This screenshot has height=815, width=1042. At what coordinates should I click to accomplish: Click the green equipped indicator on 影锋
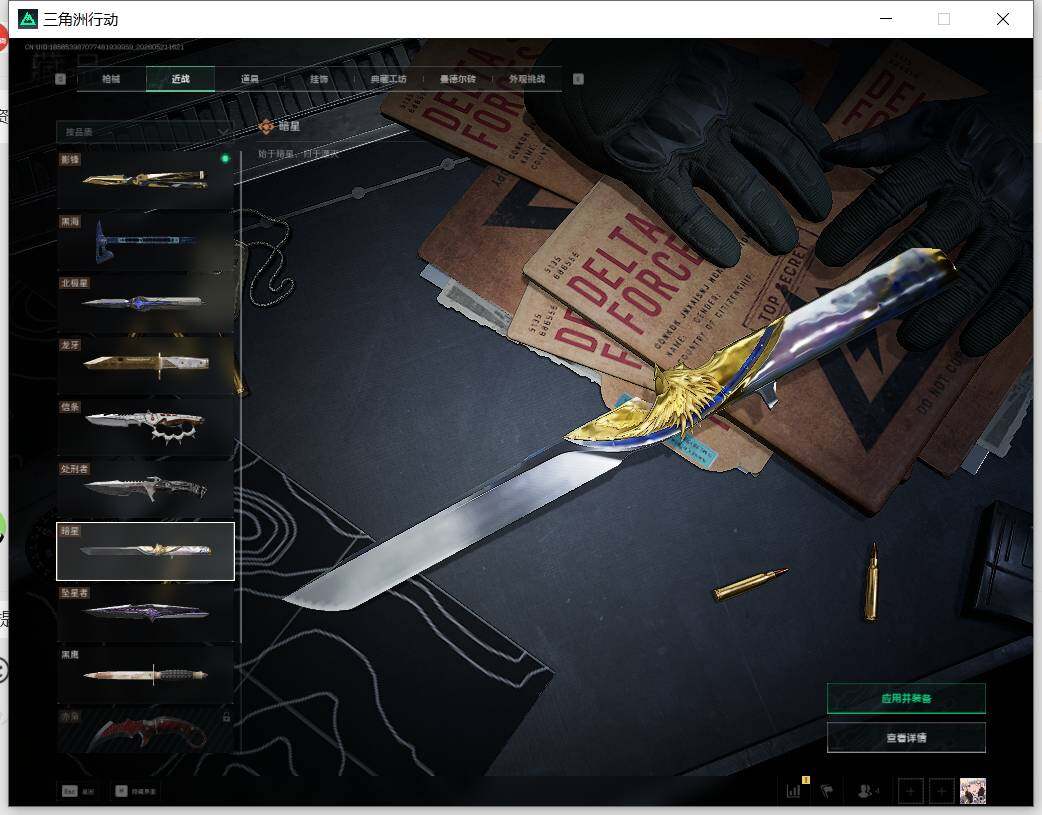click(225, 159)
